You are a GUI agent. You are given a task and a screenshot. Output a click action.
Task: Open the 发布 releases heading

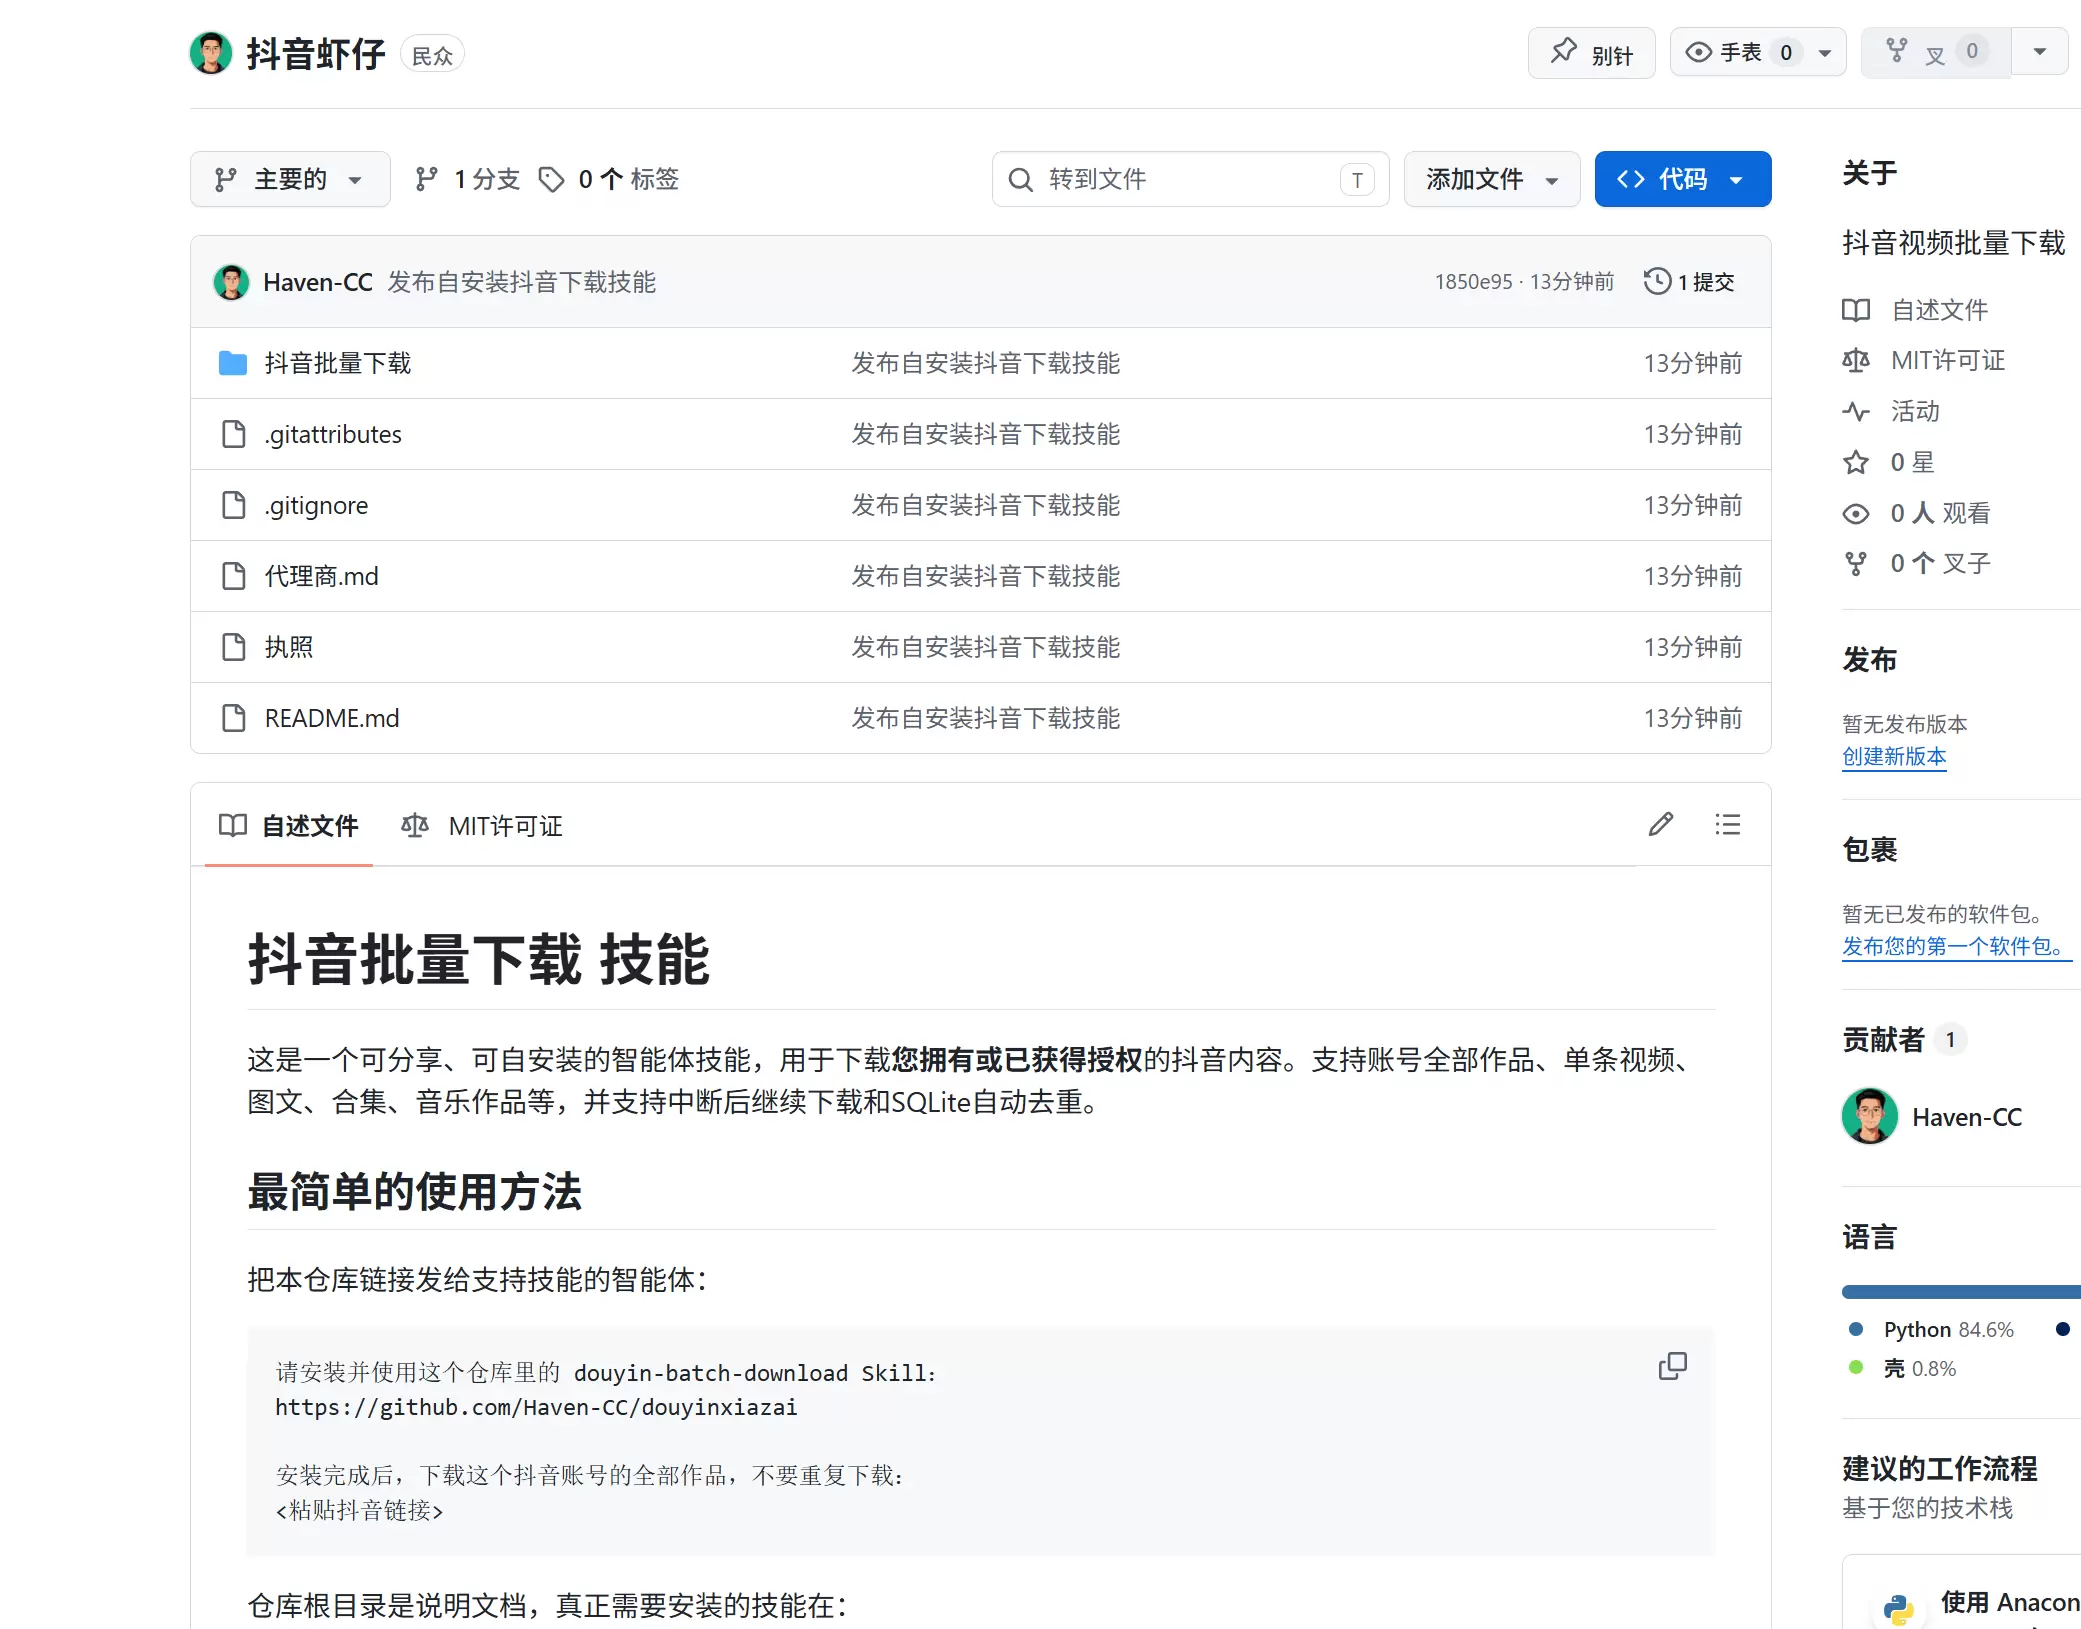(1870, 659)
